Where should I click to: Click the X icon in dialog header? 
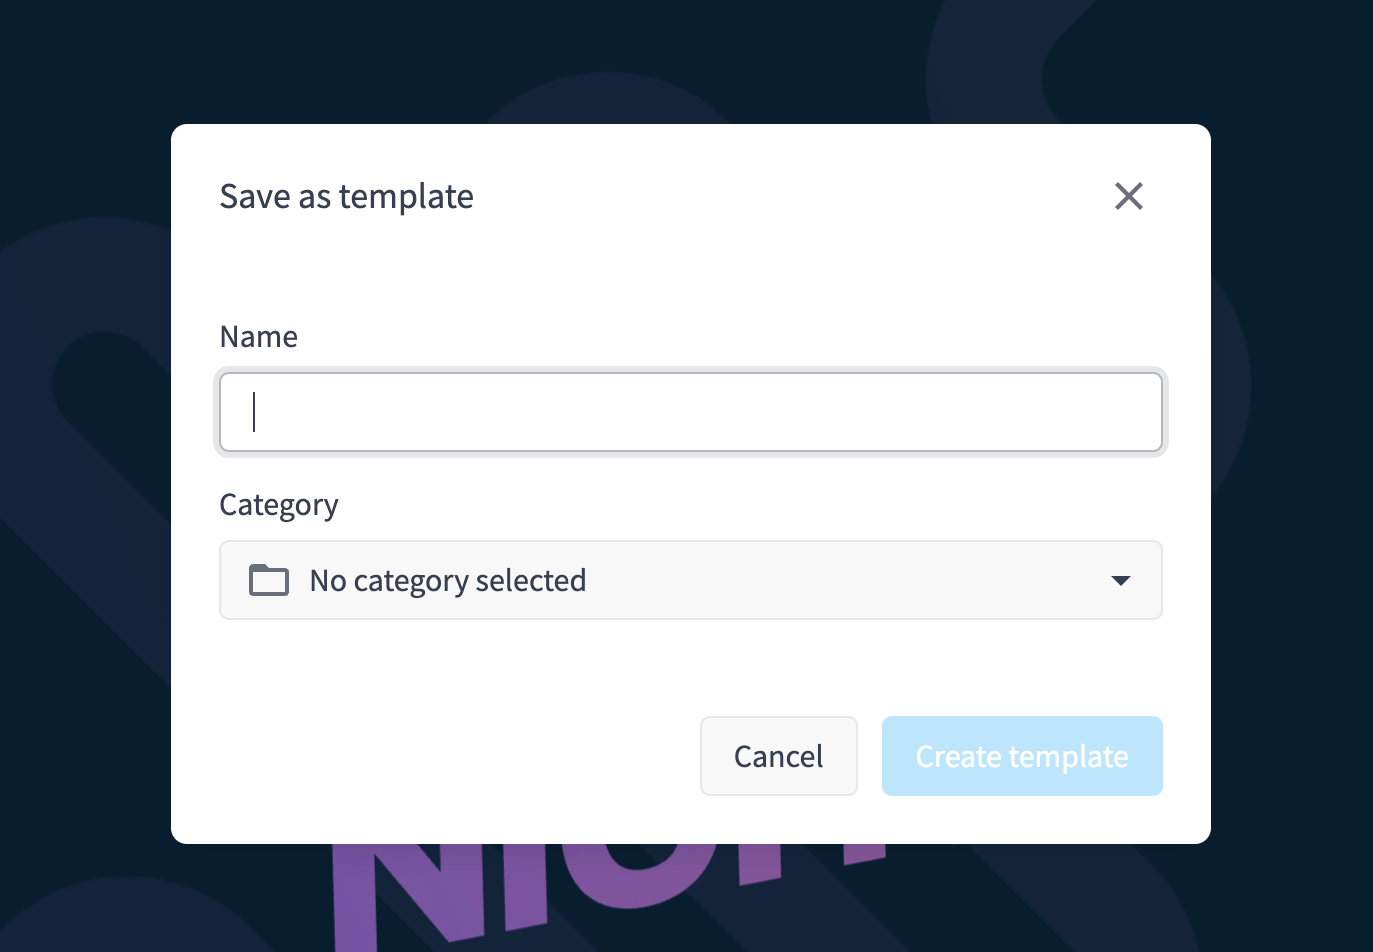coord(1128,196)
